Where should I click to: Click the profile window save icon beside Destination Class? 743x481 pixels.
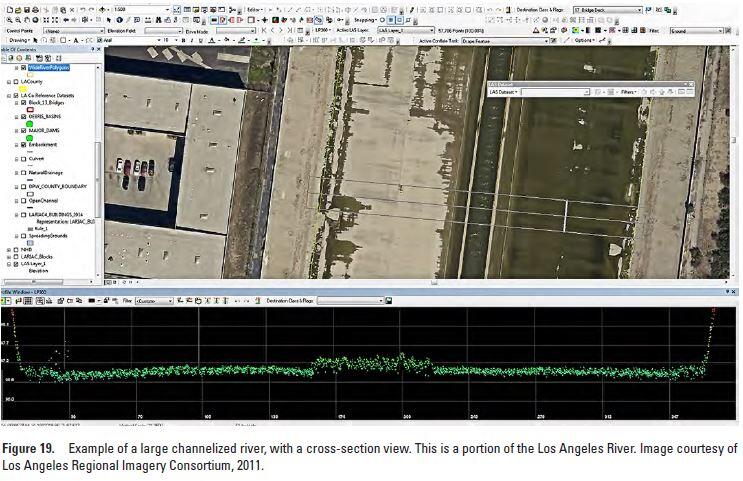(389, 300)
